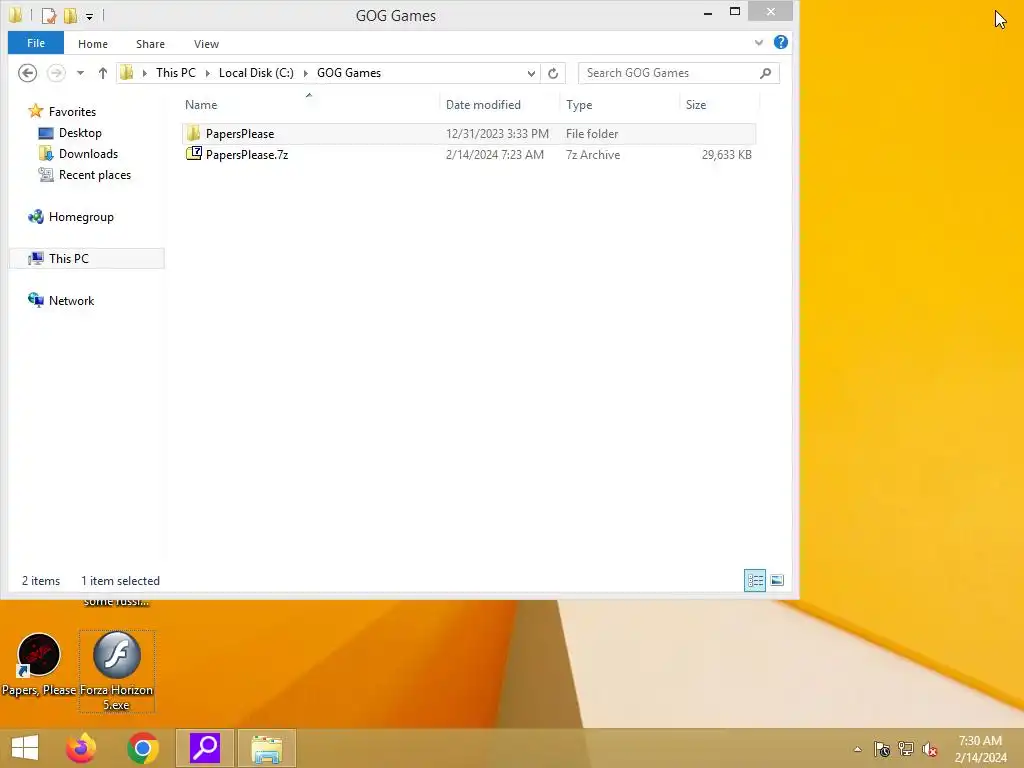Viewport: 1024px width, 768px height.
Task: Refresh the GOG Games folder view
Action: pyautogui.click(x=553, y=73)
